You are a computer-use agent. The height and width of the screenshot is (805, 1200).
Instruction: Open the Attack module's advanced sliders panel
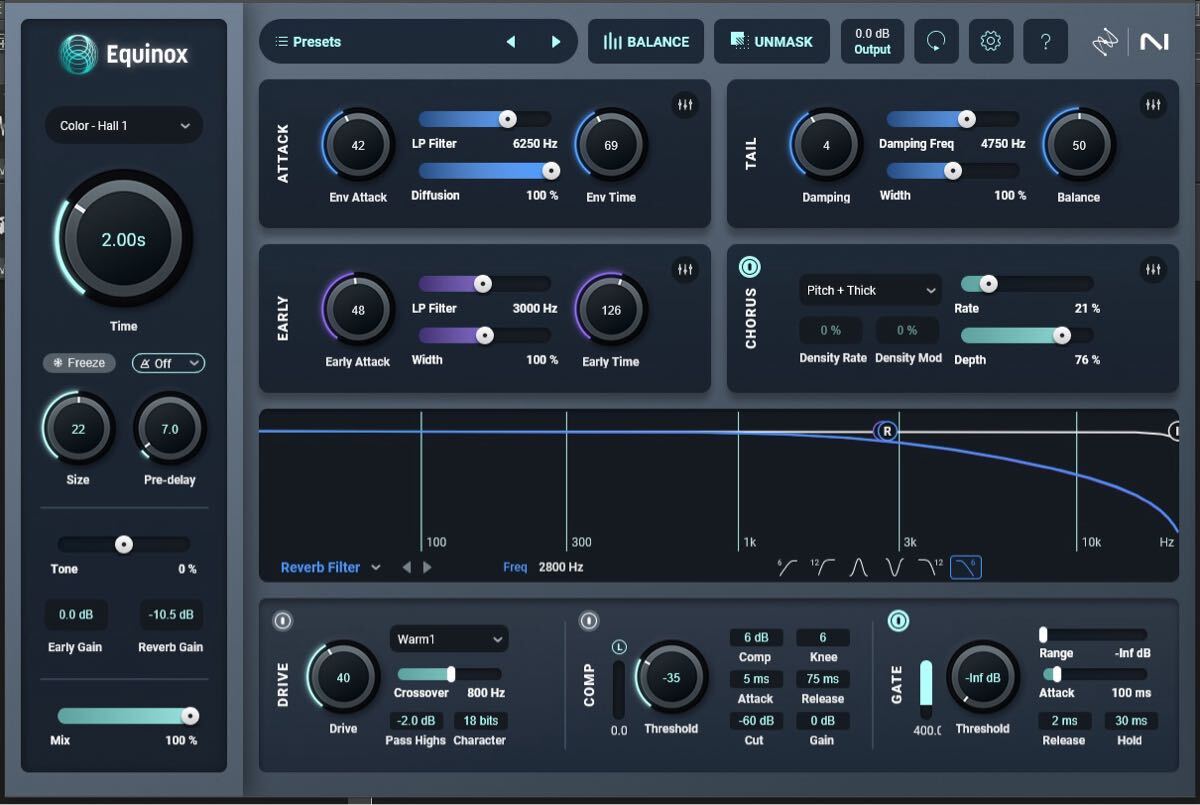tap(685, 104)
